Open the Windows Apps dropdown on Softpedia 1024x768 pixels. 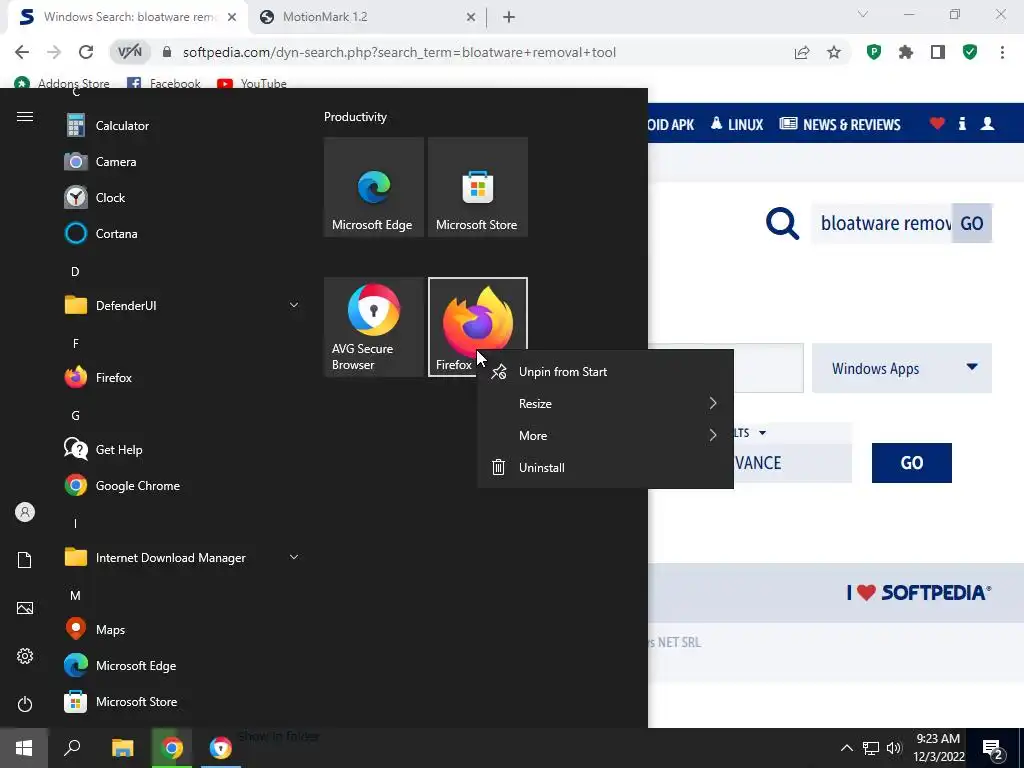pos(902,368)
